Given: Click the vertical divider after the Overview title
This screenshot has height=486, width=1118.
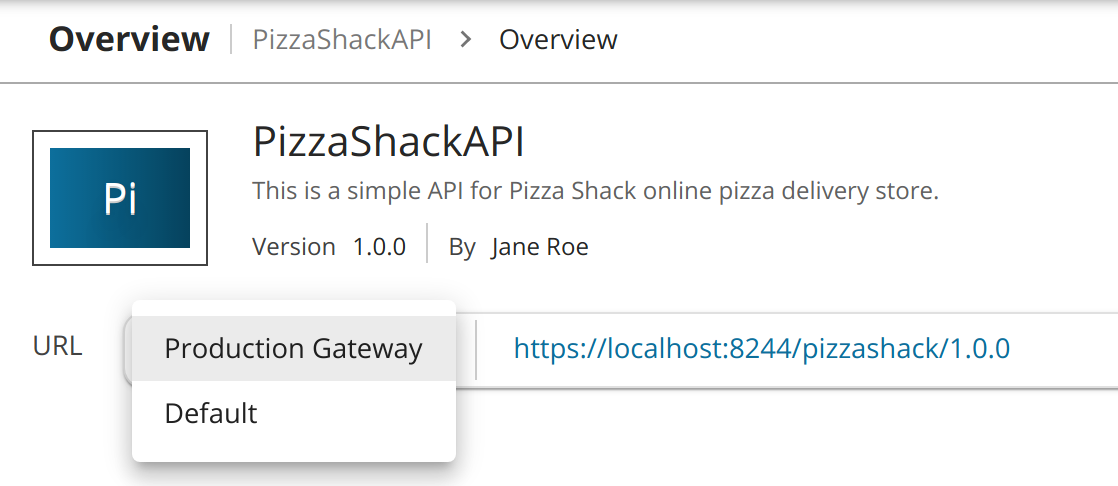Looking at the screenshot, I should 231,40.
